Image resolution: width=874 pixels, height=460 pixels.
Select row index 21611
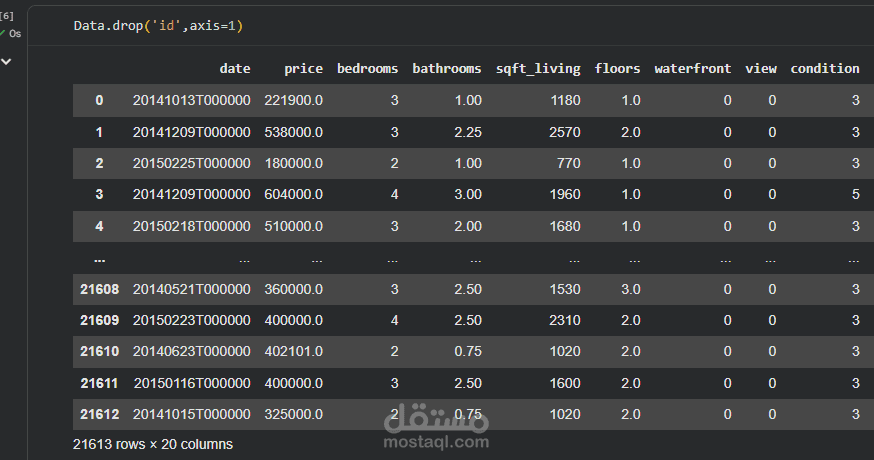[x=99, y=384]
